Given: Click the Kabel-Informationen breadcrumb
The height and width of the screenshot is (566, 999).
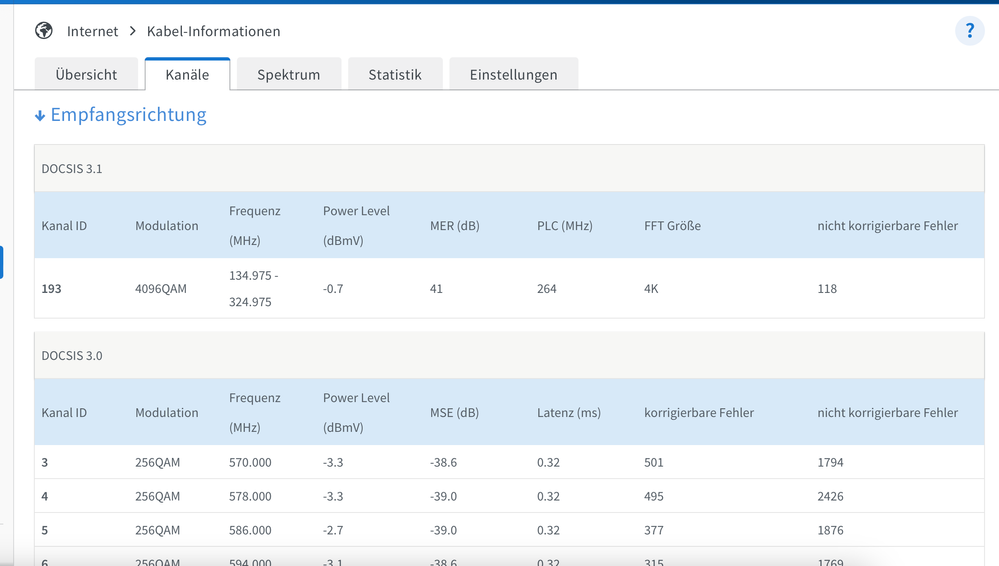Looking at the screenshot, I should click(x=213, y=31).
